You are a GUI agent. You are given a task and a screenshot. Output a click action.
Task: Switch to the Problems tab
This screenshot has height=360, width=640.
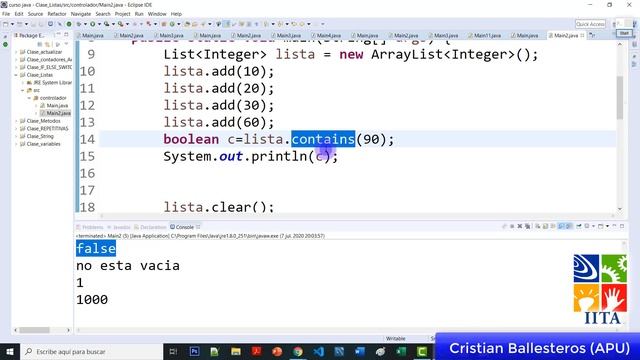point(90,227)
